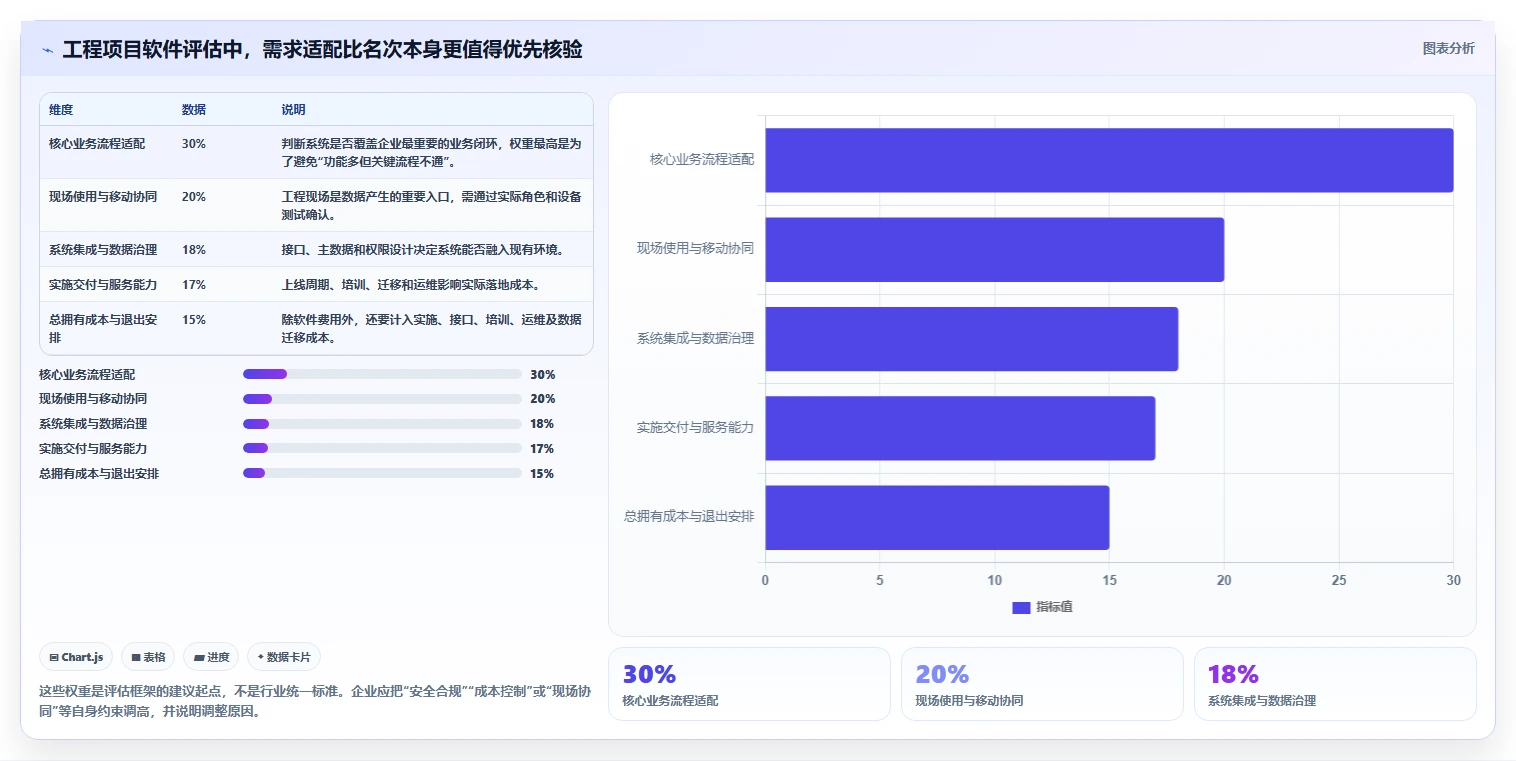Screen dimensions: 1516x761
Task: Open the 20% 现场使用与移动协同 data card
Action: 1042,684
